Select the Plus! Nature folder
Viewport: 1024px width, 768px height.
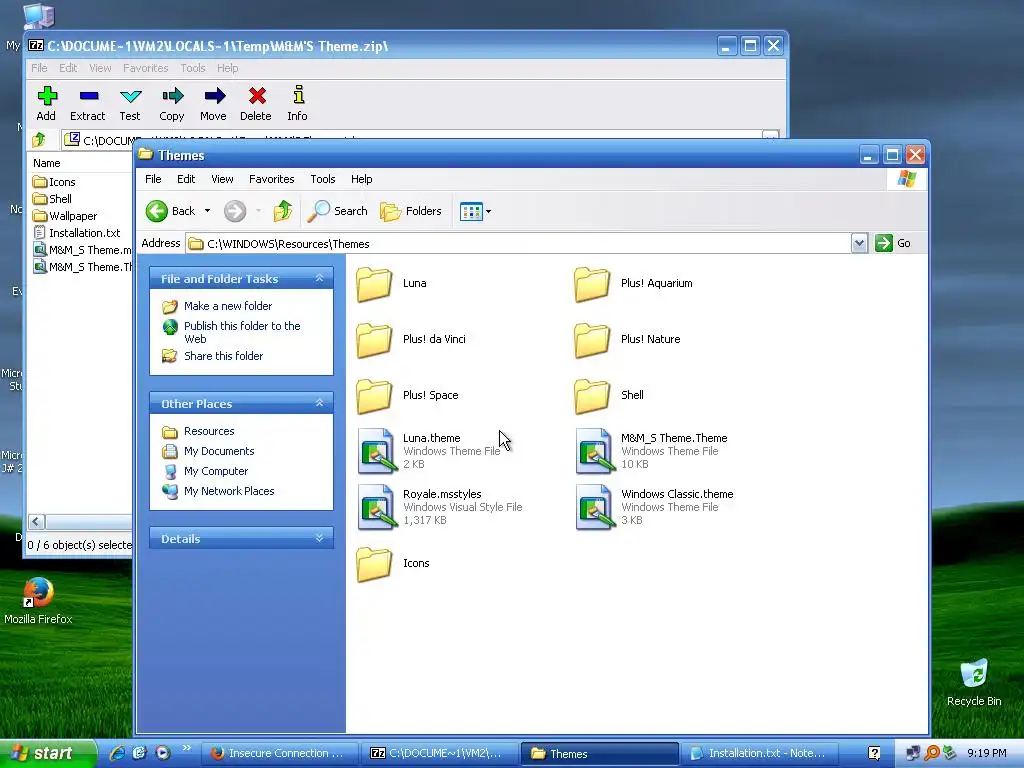pos(628,340)
